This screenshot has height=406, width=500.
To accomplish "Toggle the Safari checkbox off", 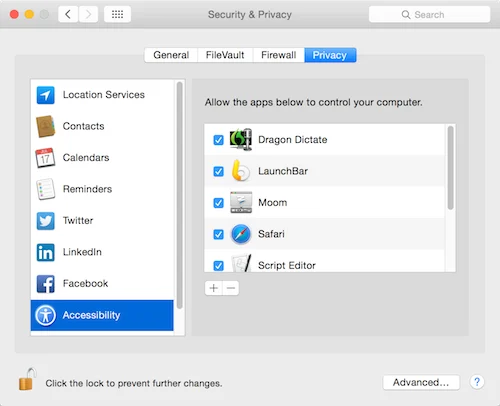I will (218, 234).
